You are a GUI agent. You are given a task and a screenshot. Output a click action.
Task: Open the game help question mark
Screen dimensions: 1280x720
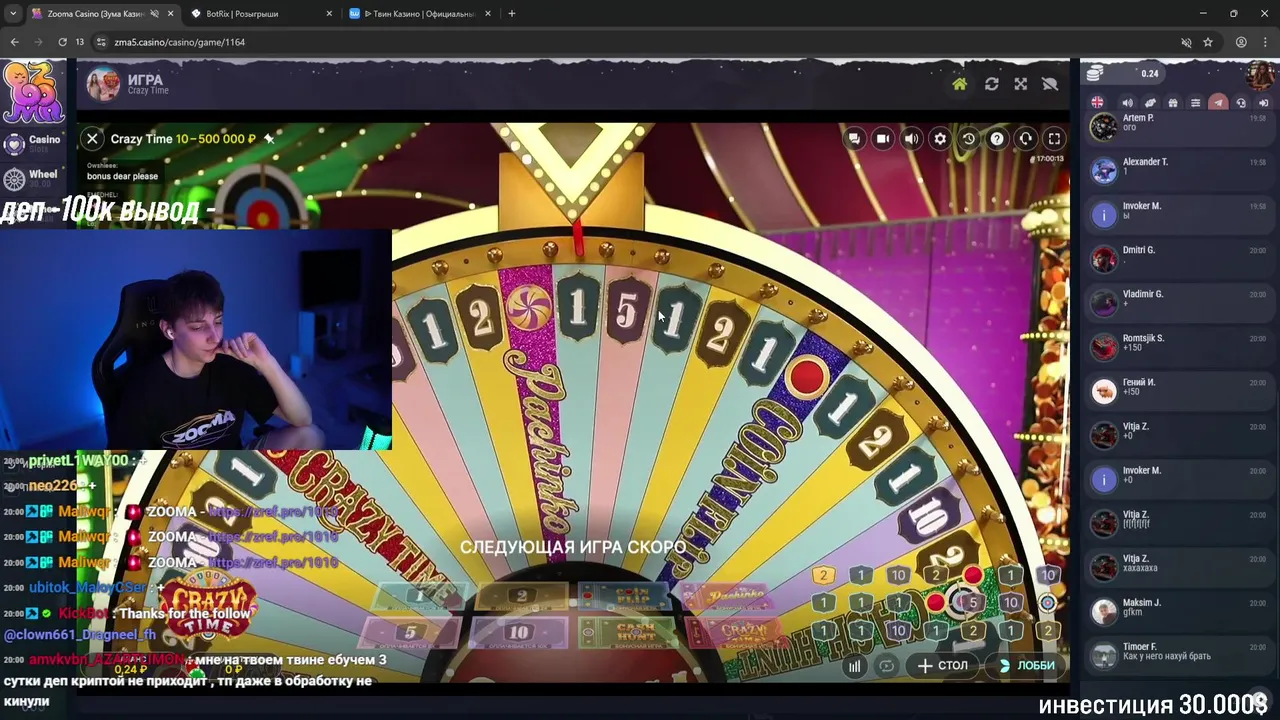997,139
